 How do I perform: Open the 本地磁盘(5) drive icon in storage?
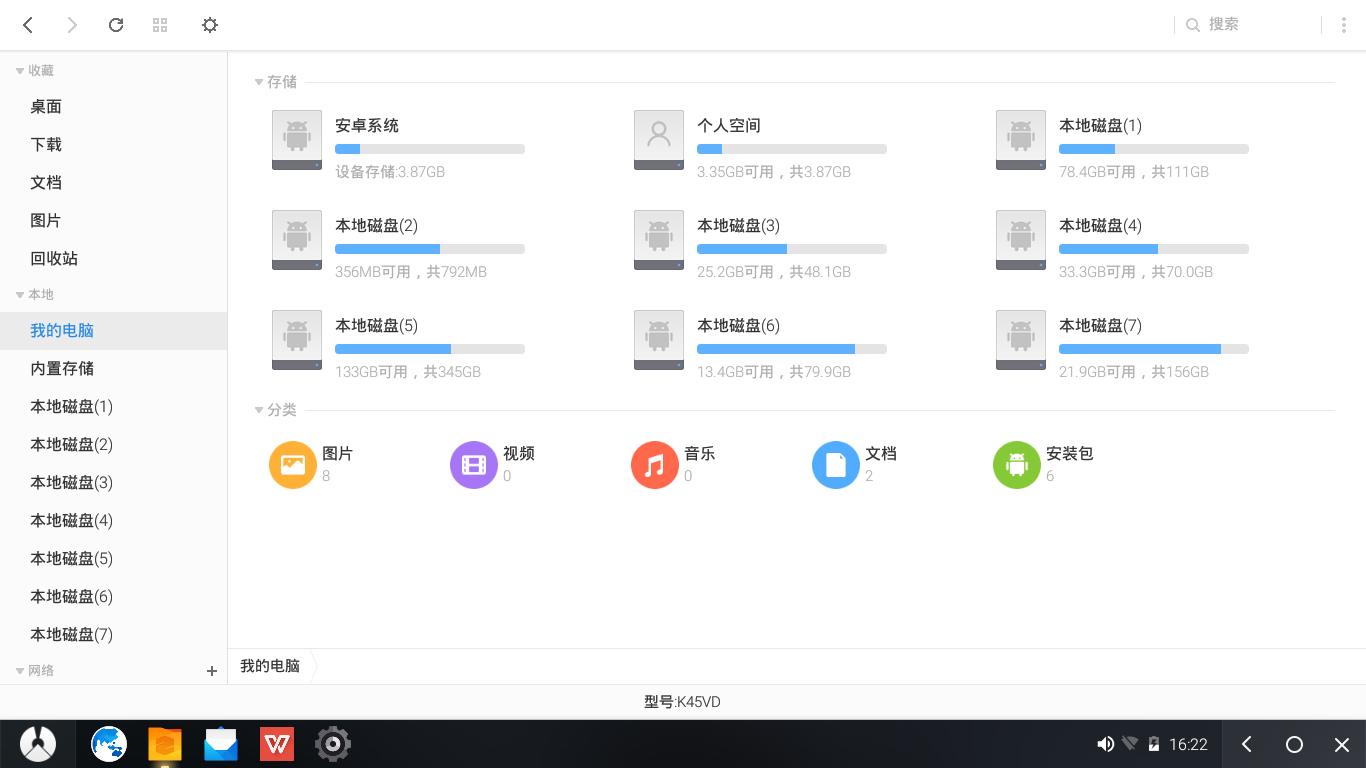click(x=297, y=340)
